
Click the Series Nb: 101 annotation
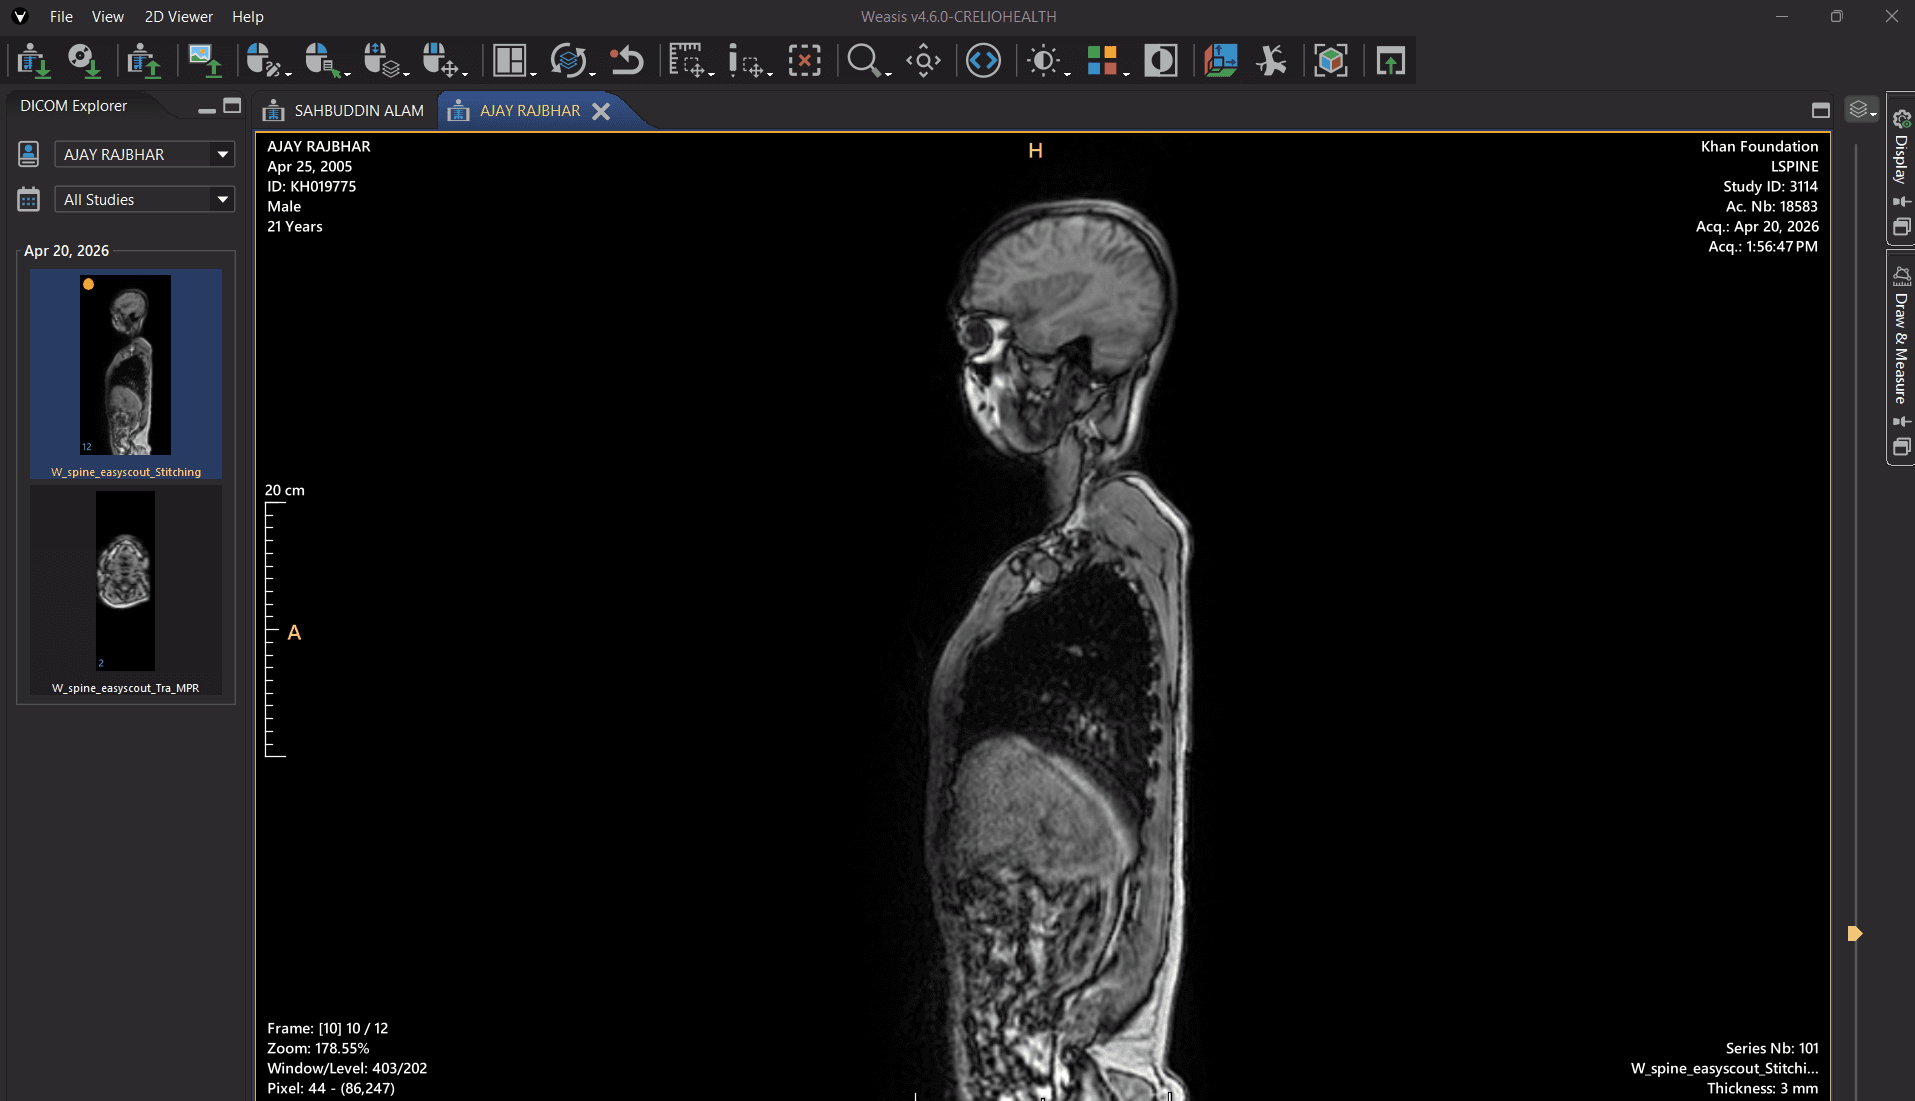click(1772, 1048)
